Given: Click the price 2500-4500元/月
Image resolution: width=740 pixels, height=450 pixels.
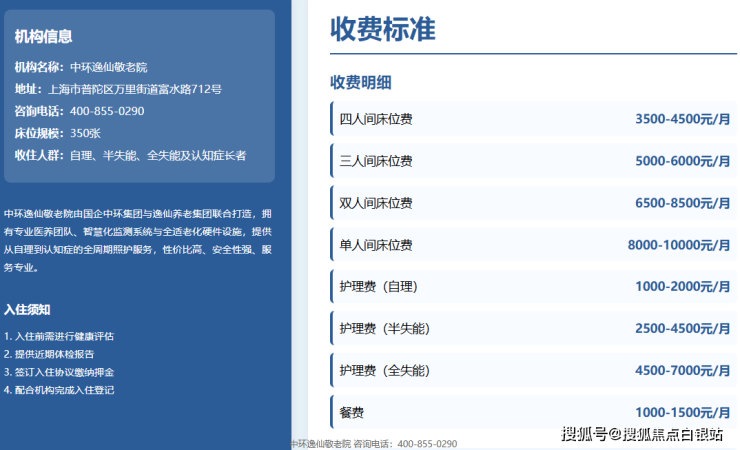Looking at the screenshot, I should pyautogui.click(x=682, y=328).
